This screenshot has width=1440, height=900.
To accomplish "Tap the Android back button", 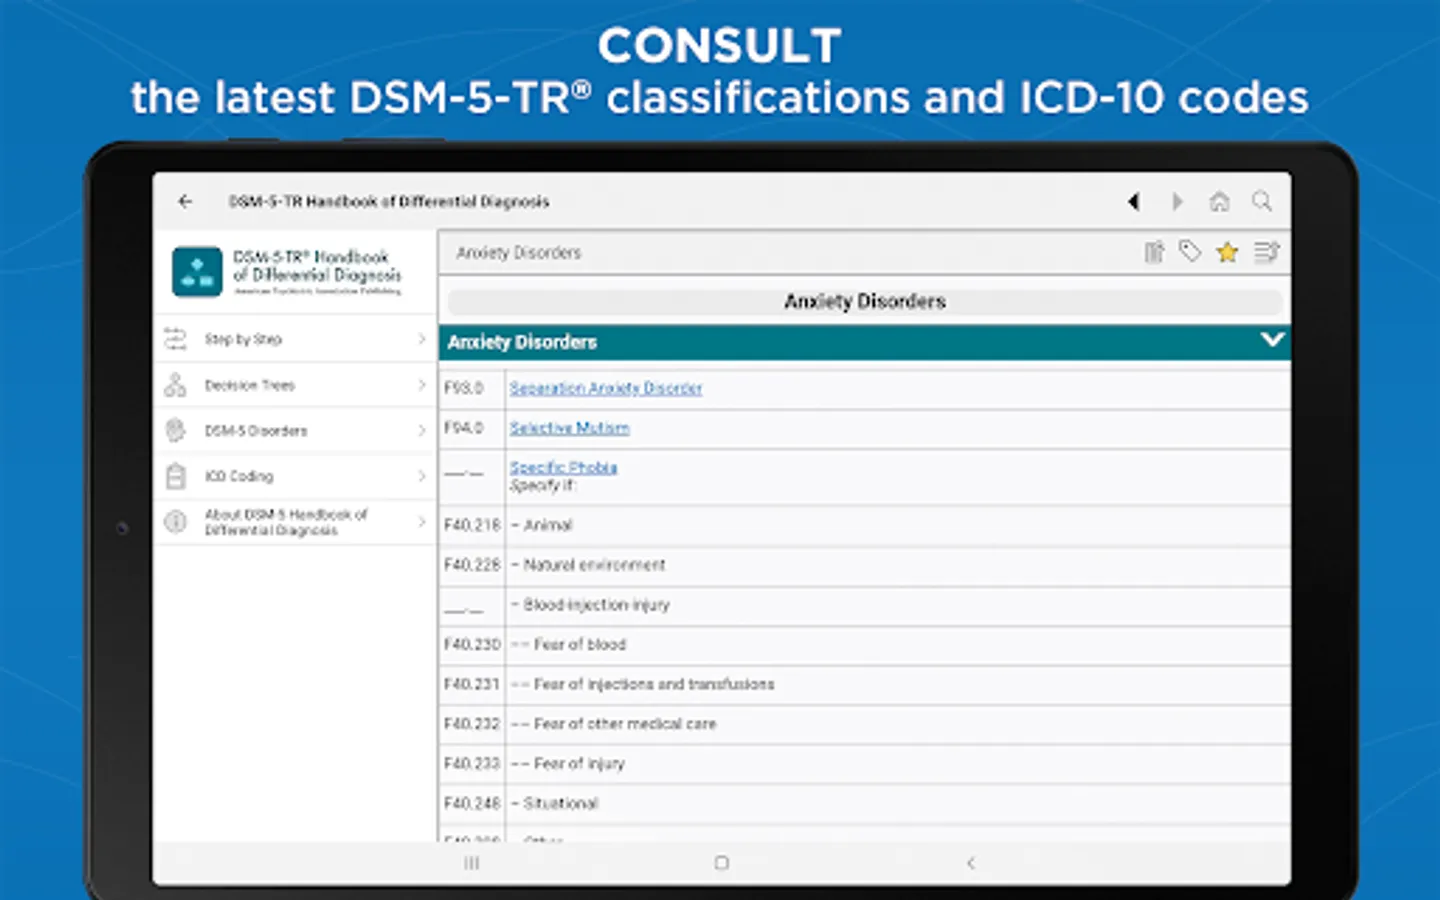I will click(970, 863).
